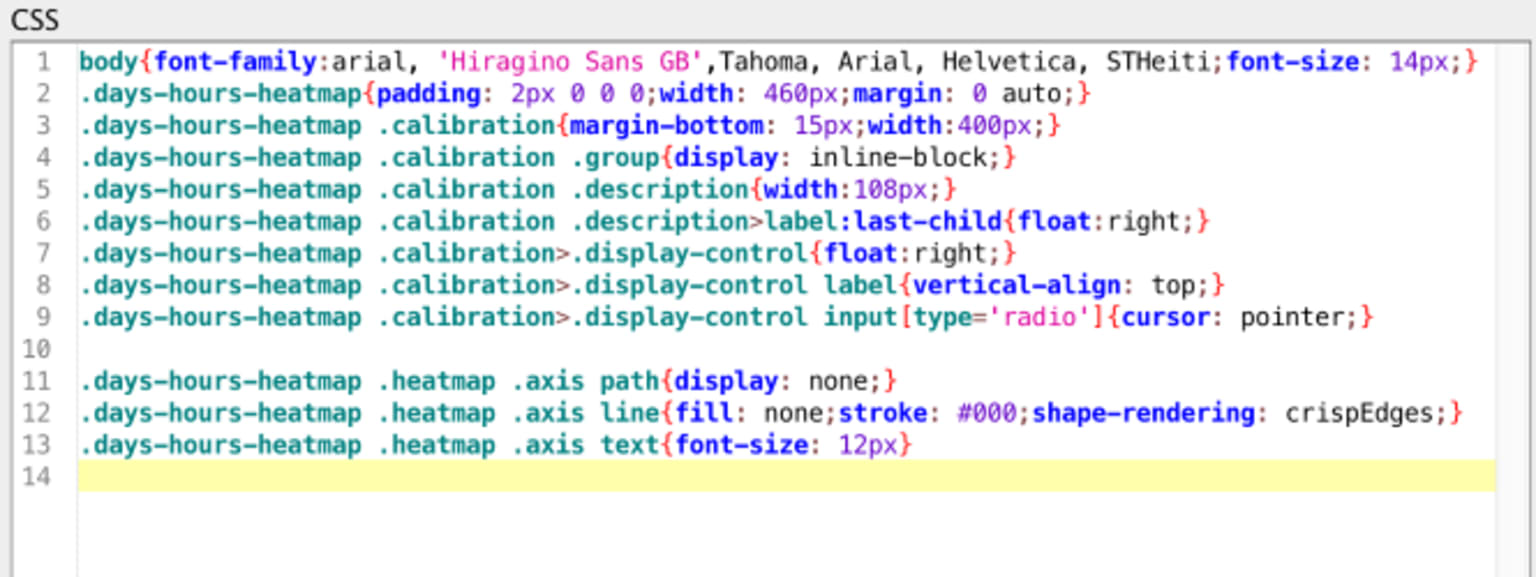Click 'font-size' property on line 1

click(x=1293, y=62)
